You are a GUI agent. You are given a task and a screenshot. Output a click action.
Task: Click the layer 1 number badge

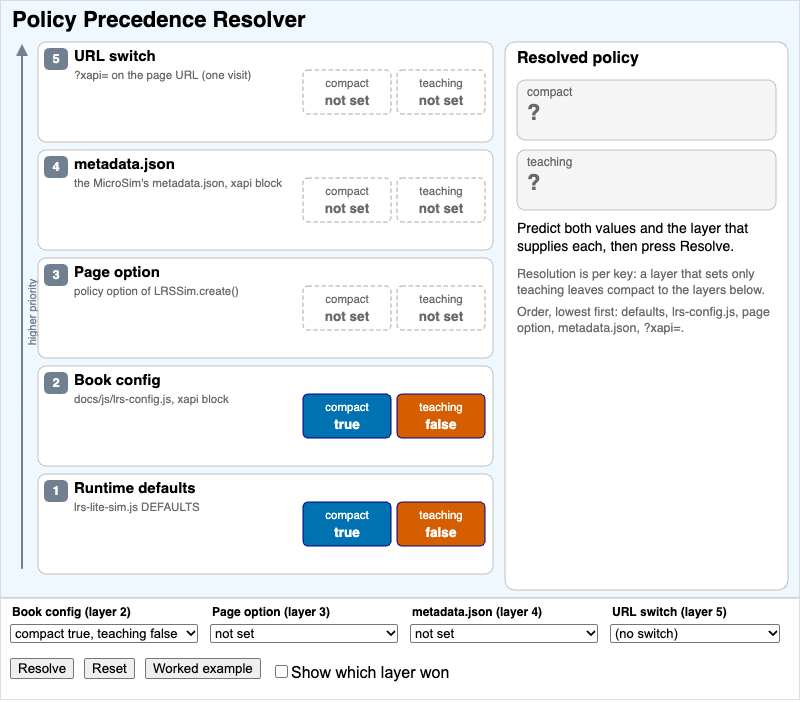coord(56,491)
